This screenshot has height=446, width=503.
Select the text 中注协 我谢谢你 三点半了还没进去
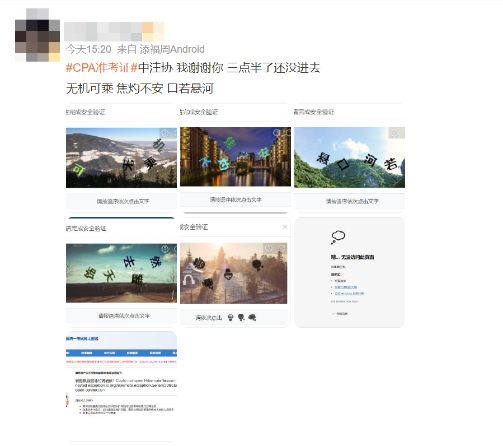[x=229, y=68]
